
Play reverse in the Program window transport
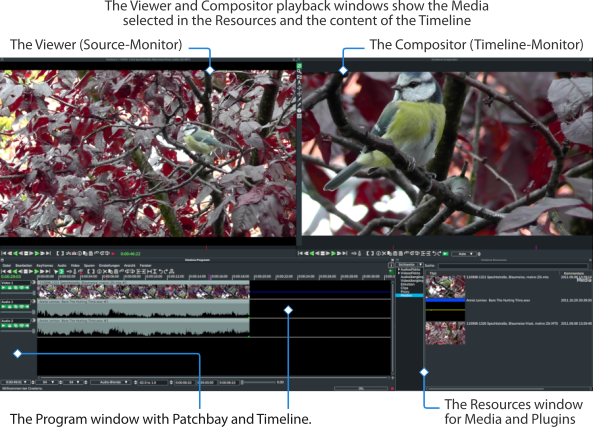[15, 272]
